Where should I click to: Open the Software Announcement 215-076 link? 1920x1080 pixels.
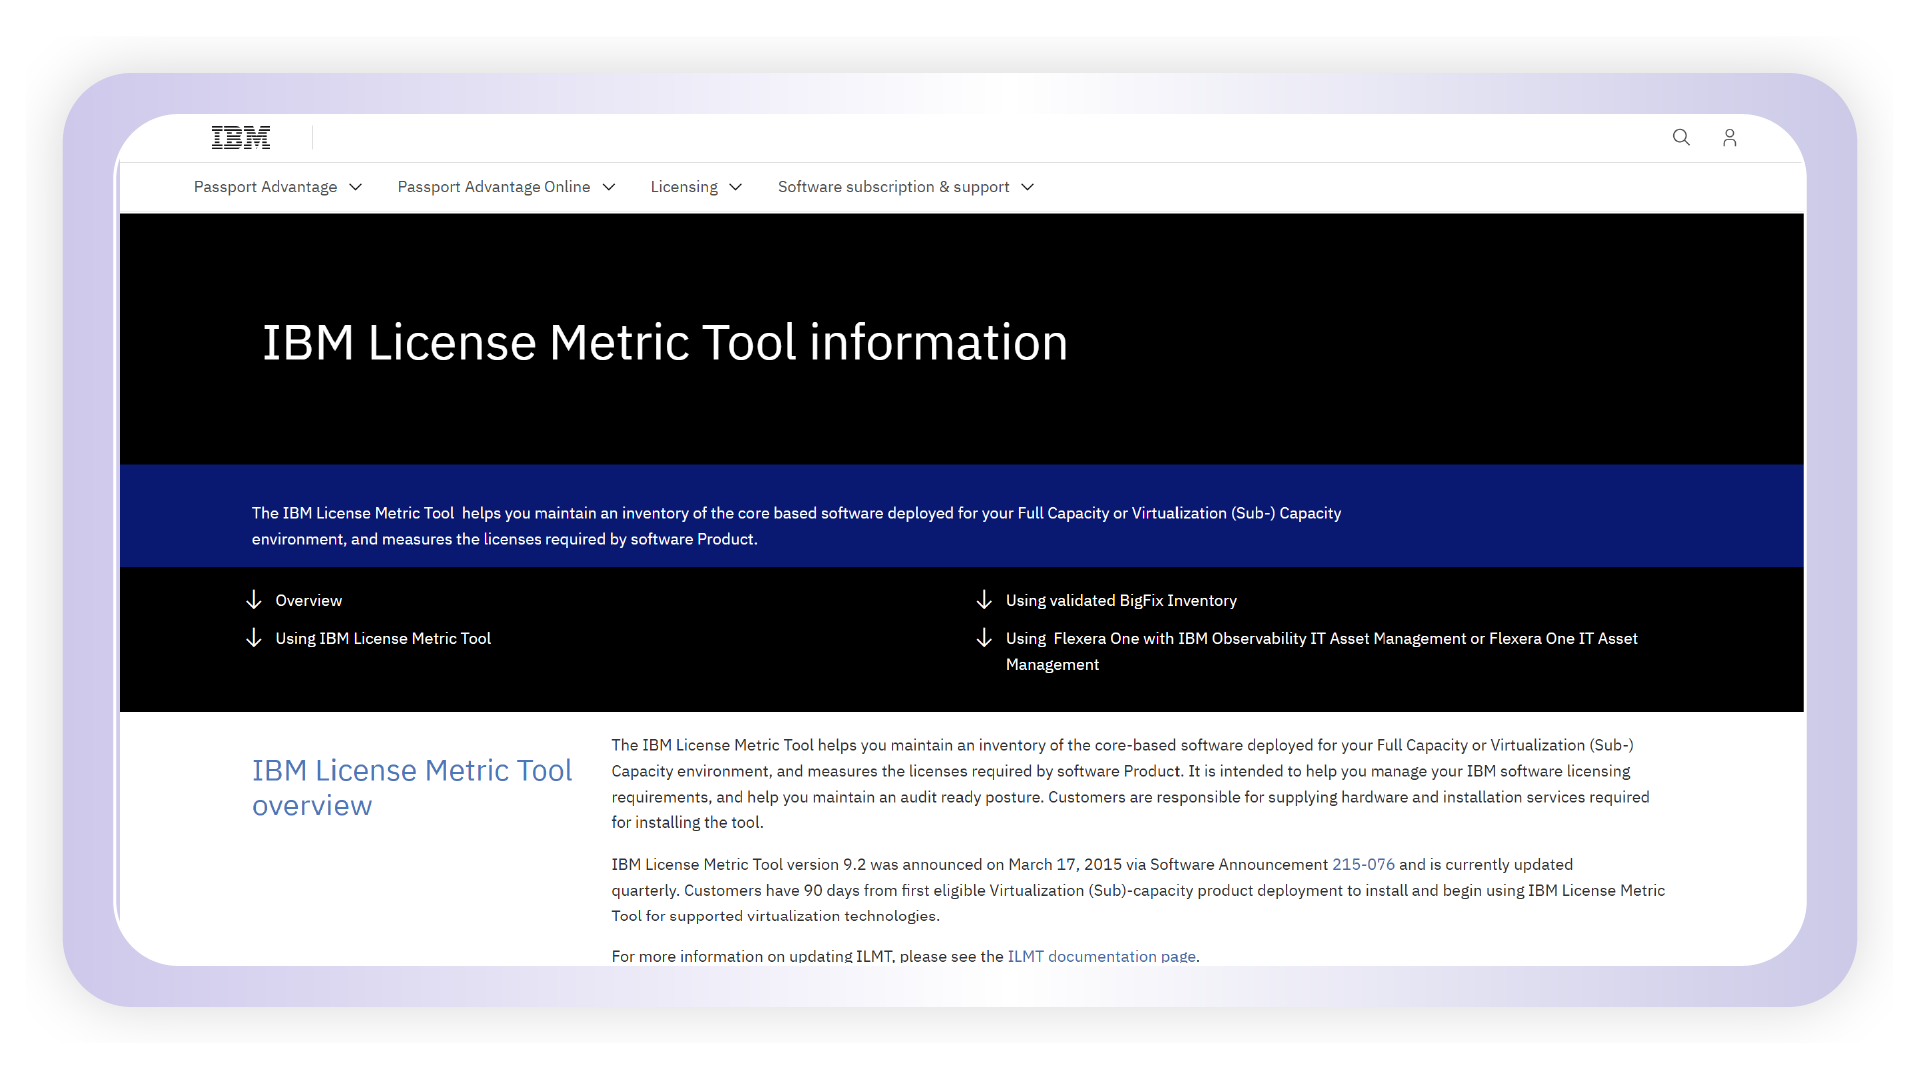click(x=1362, y=864)
